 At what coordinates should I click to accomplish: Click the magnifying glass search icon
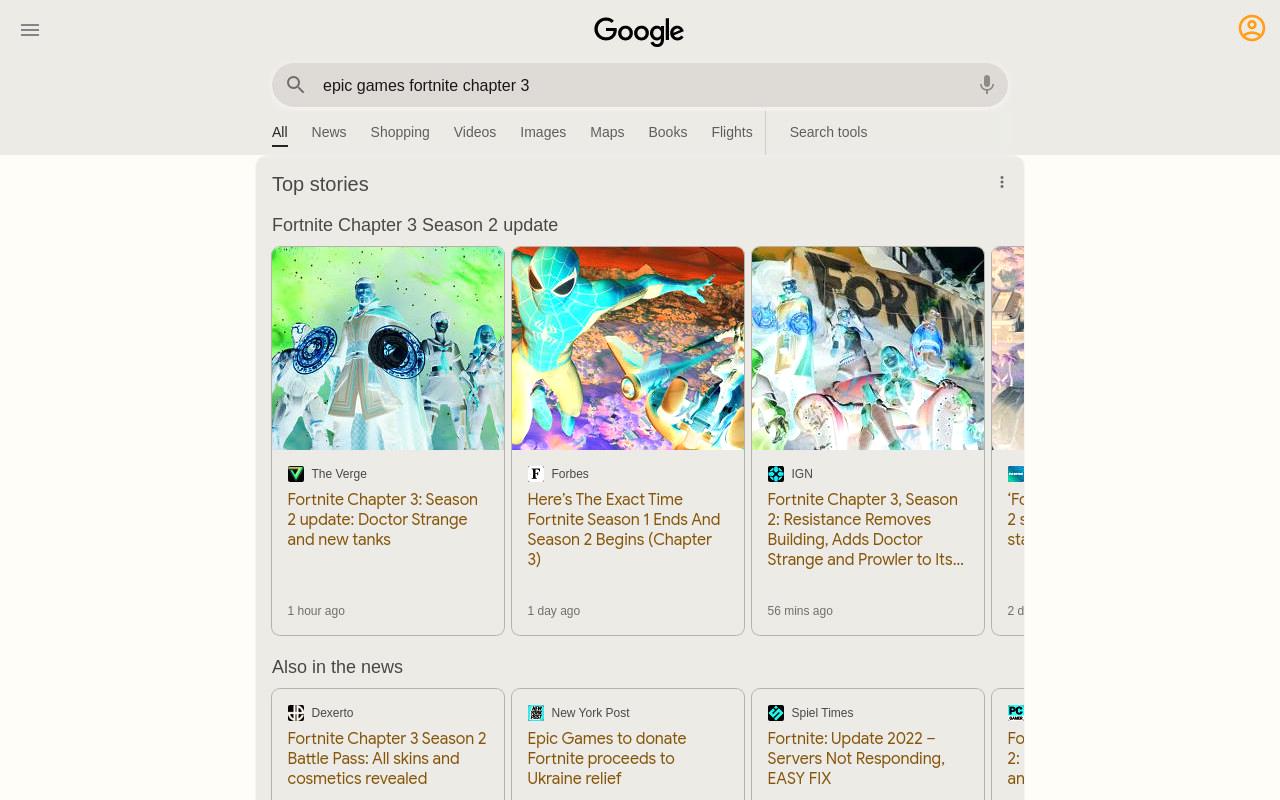click(x=295, y=85)
